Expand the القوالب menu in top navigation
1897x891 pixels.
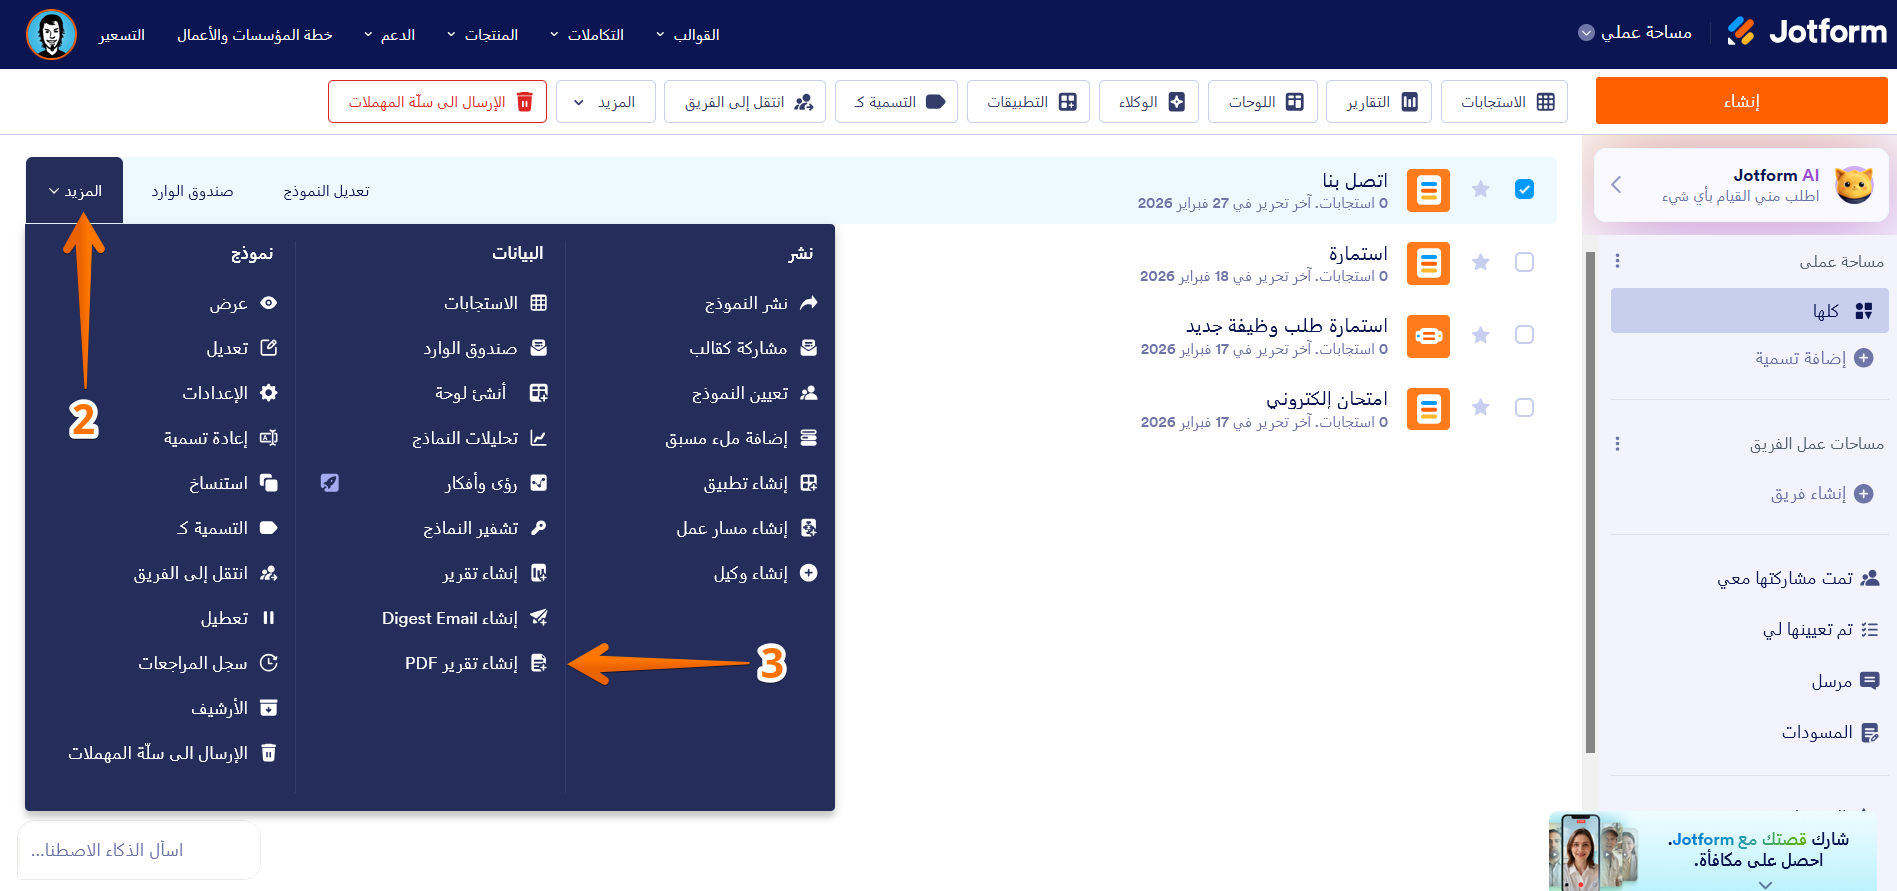click(688, 35)
